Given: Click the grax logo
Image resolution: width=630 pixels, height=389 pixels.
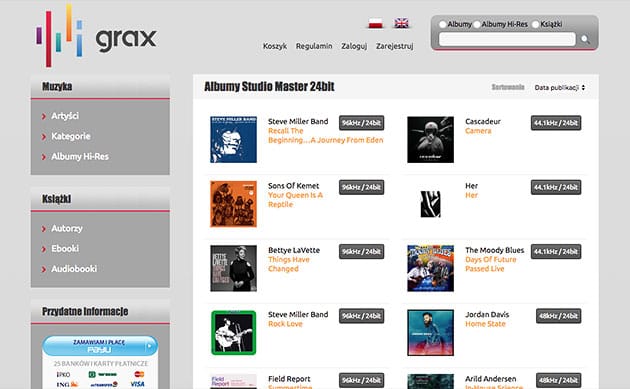Looking at the screenshot, I should [x=96, y=35].
